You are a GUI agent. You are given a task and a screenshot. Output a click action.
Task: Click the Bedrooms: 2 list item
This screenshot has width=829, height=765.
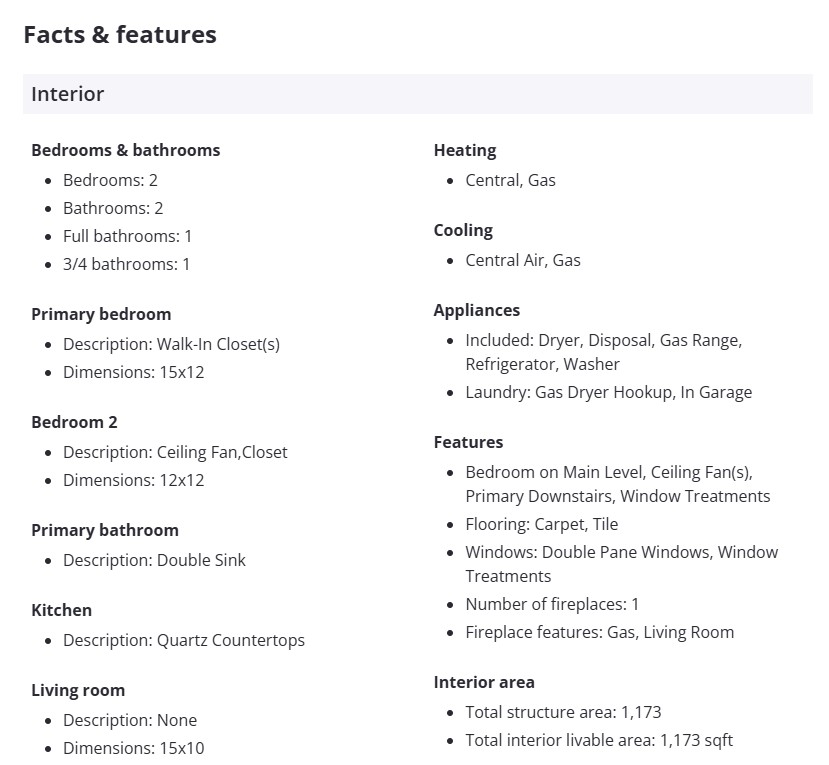[110, 180]
